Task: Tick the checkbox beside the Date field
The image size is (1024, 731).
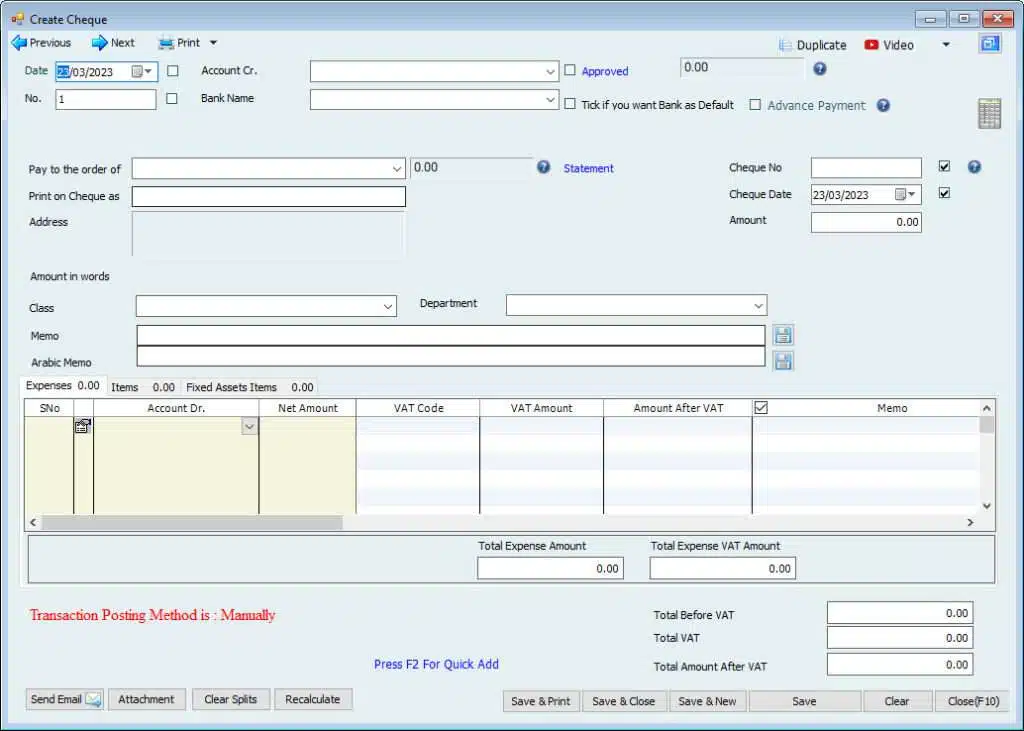Action: coord(172,71)
